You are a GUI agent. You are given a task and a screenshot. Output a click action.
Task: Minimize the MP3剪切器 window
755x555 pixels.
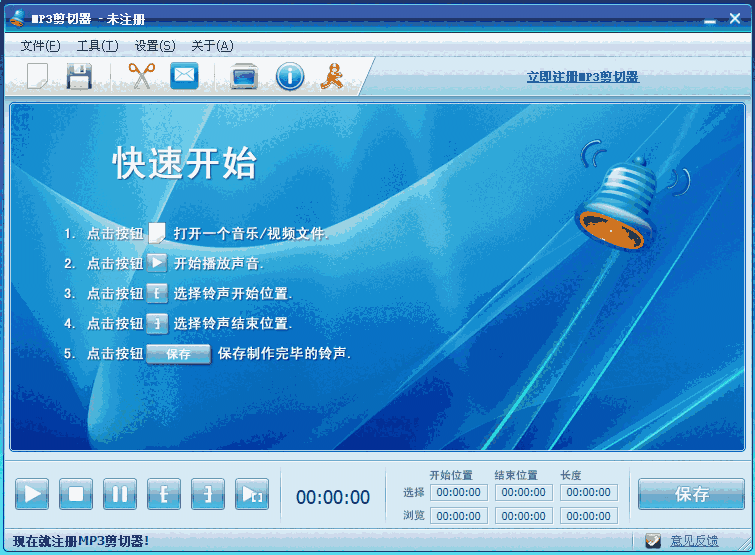710,20
